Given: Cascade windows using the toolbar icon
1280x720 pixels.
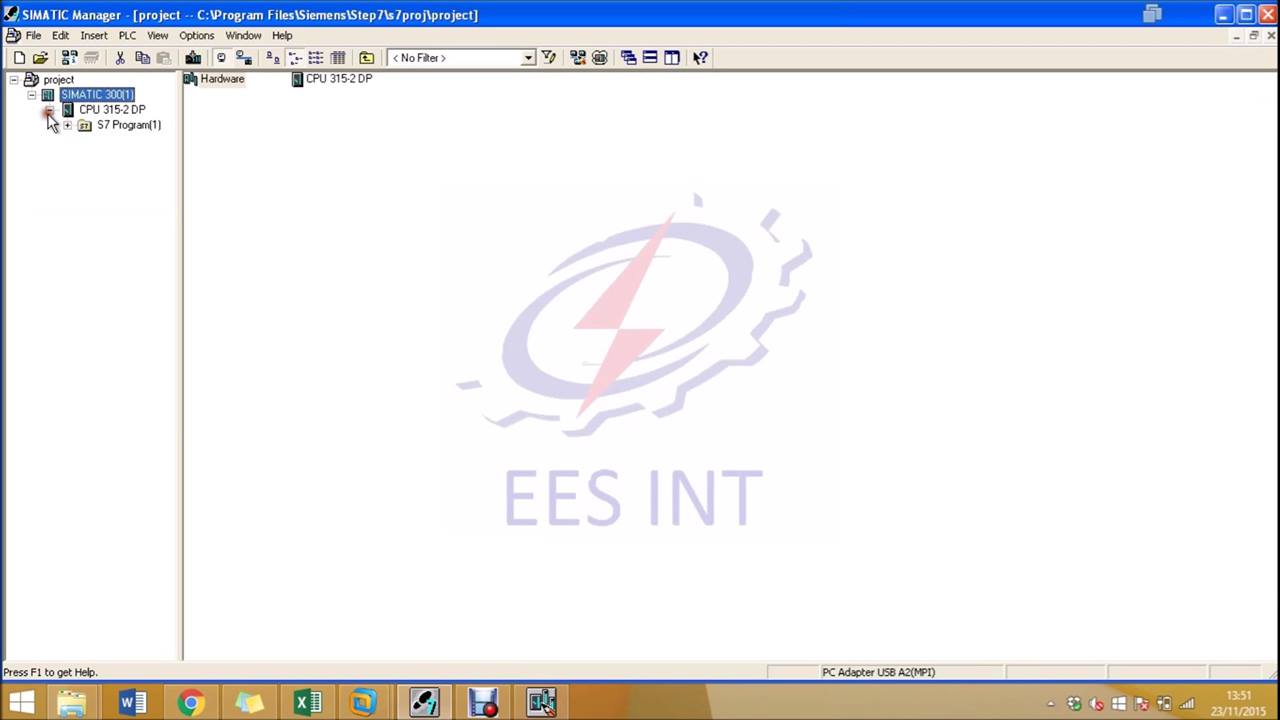Looking at the screenshot, I should tap(628, 58).
